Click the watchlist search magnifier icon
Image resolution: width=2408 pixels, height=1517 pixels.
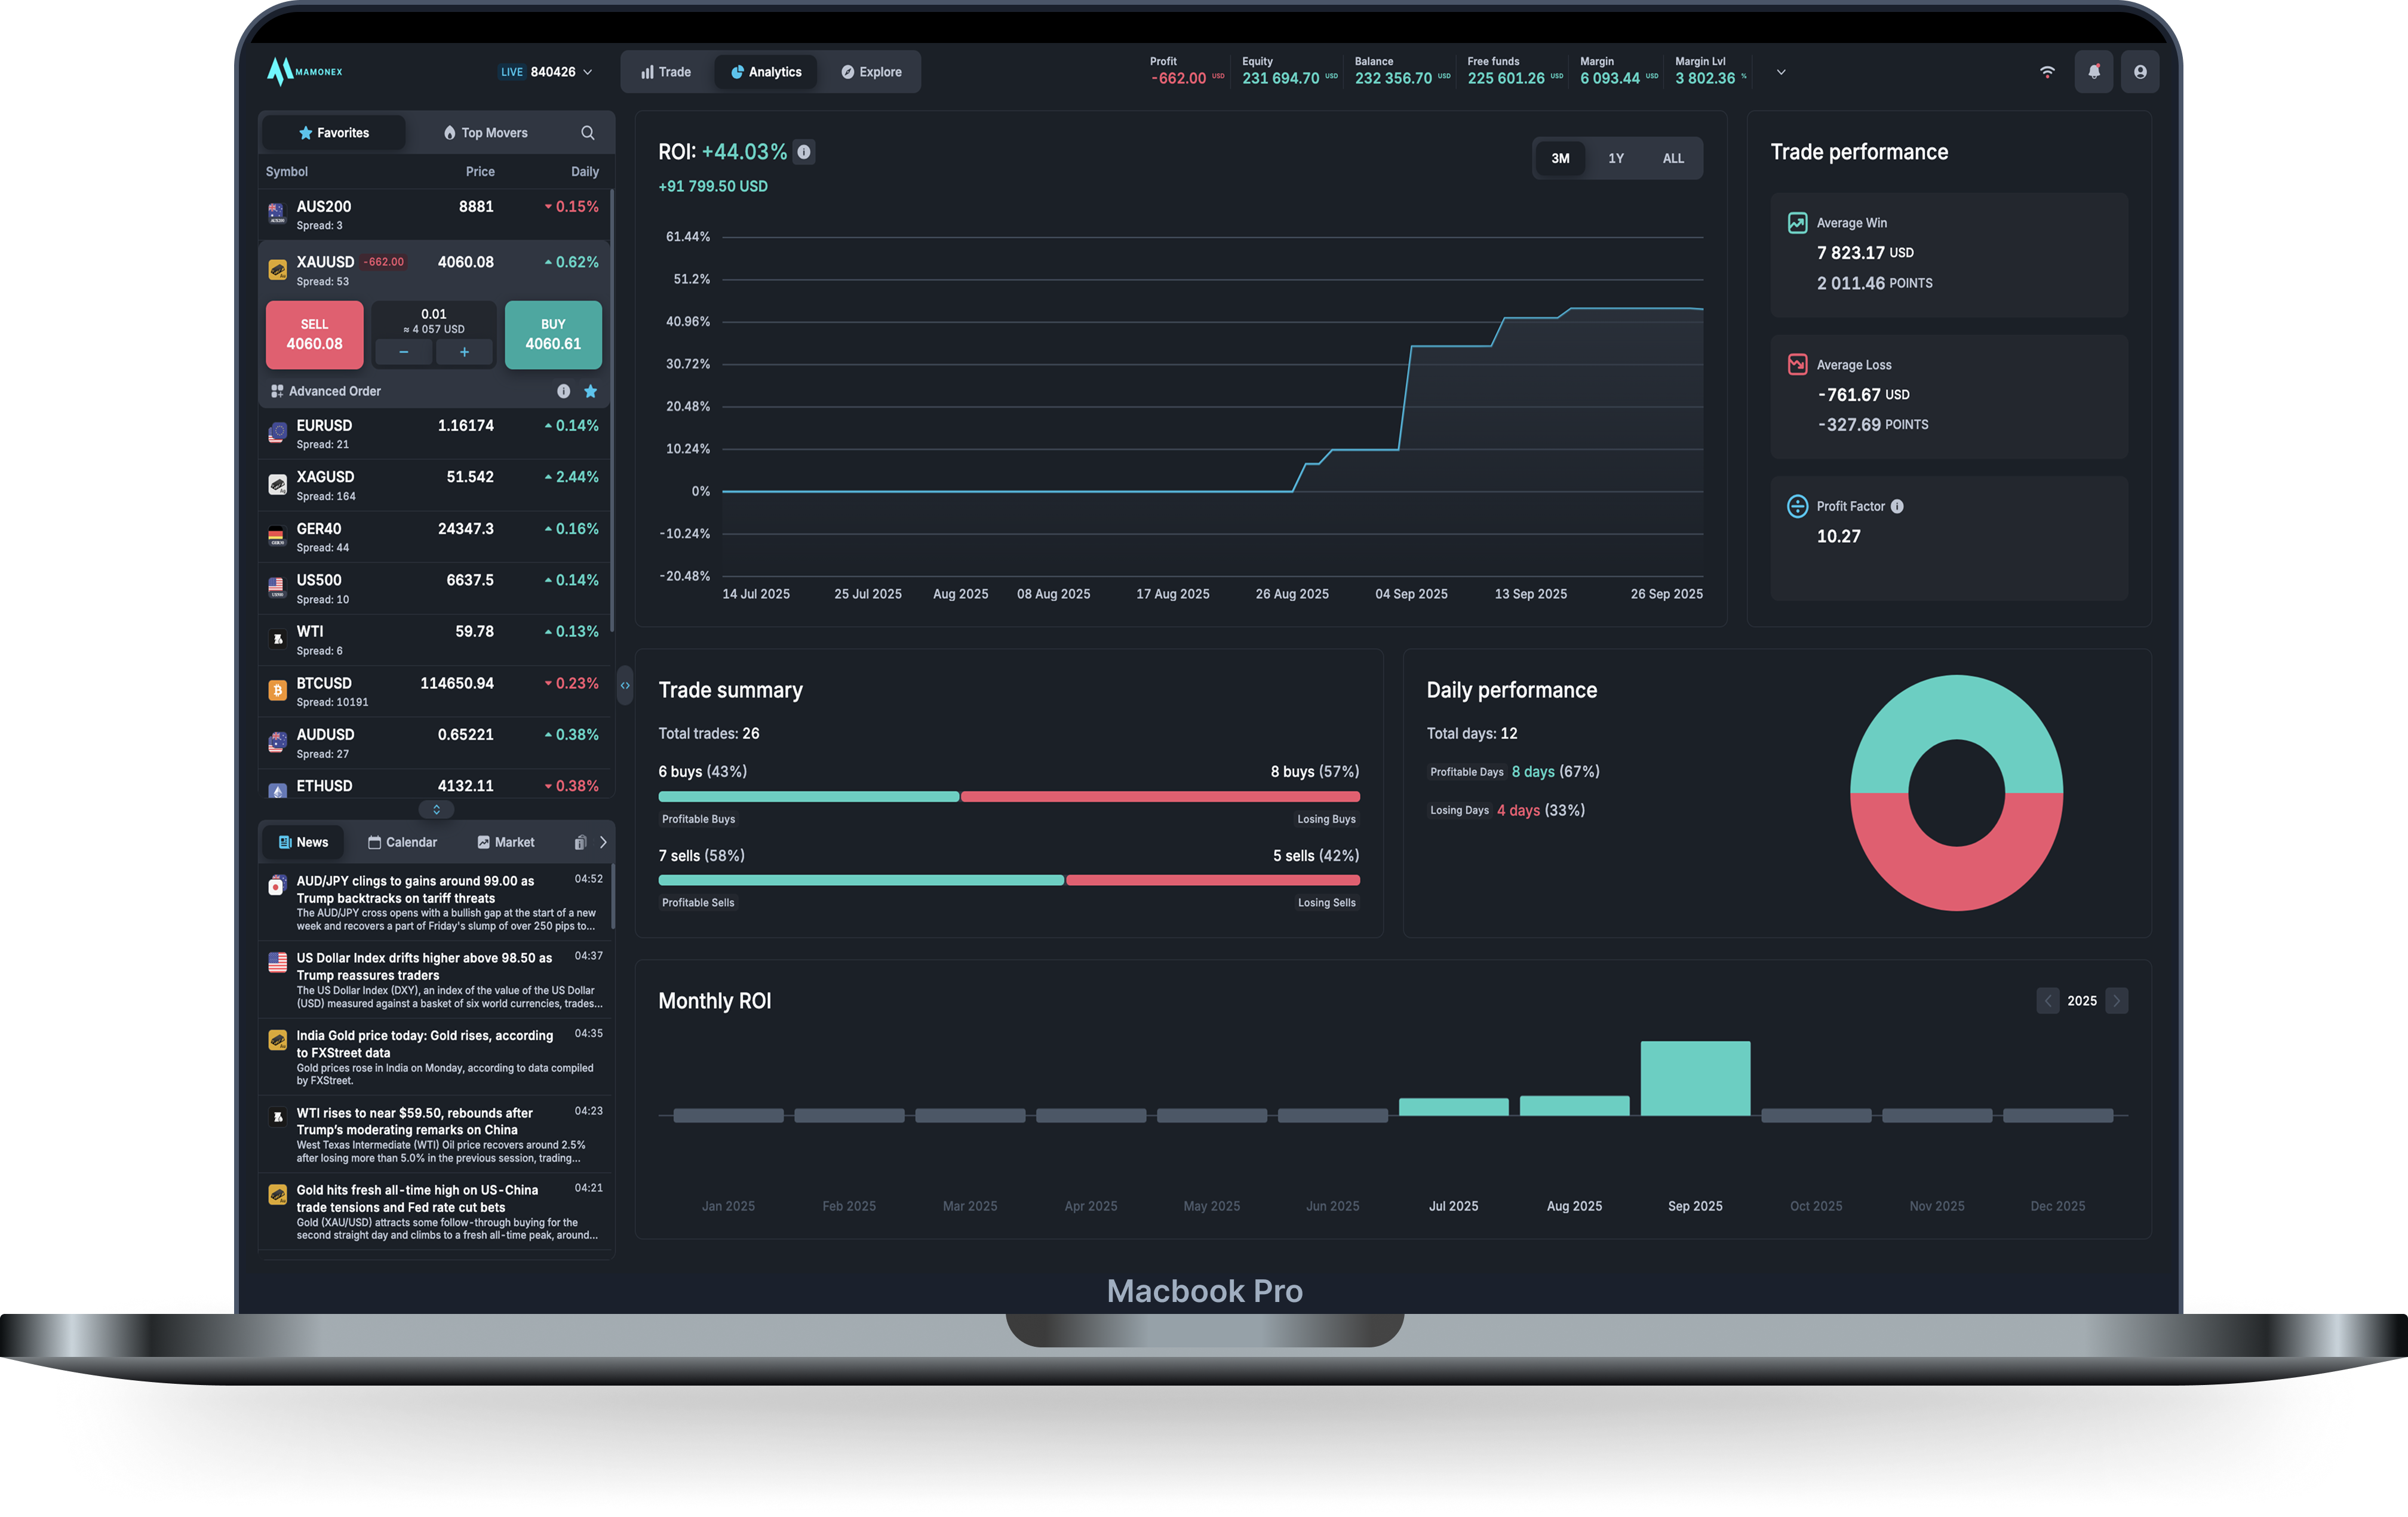pos(588,133)
